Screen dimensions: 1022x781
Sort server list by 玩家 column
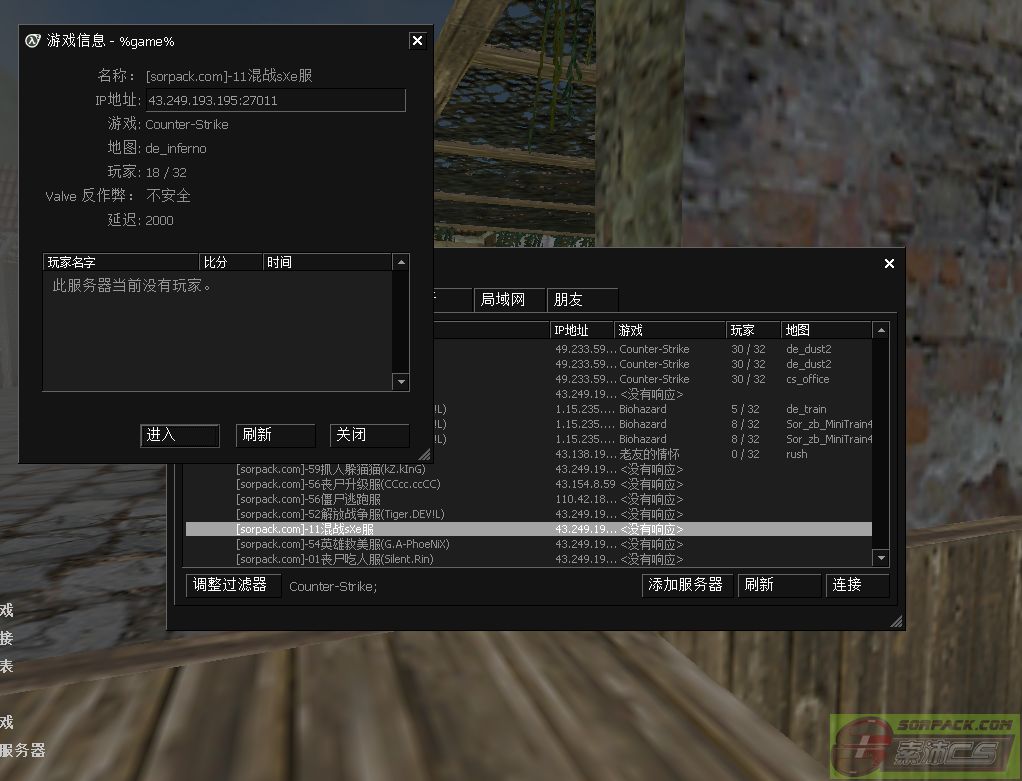pyautogui.click(x=753, y=330)
